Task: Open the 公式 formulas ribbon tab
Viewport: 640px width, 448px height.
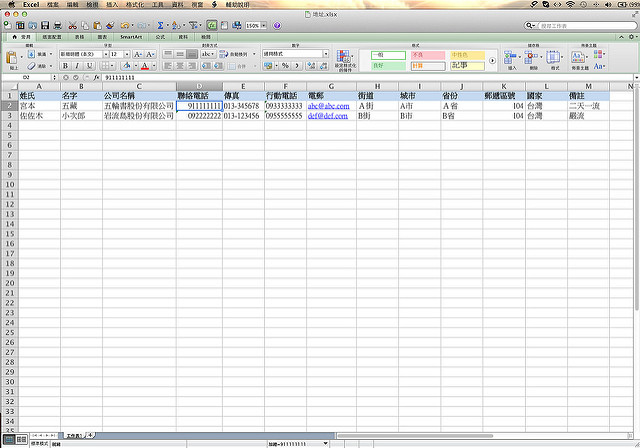Action: (160, 37)
